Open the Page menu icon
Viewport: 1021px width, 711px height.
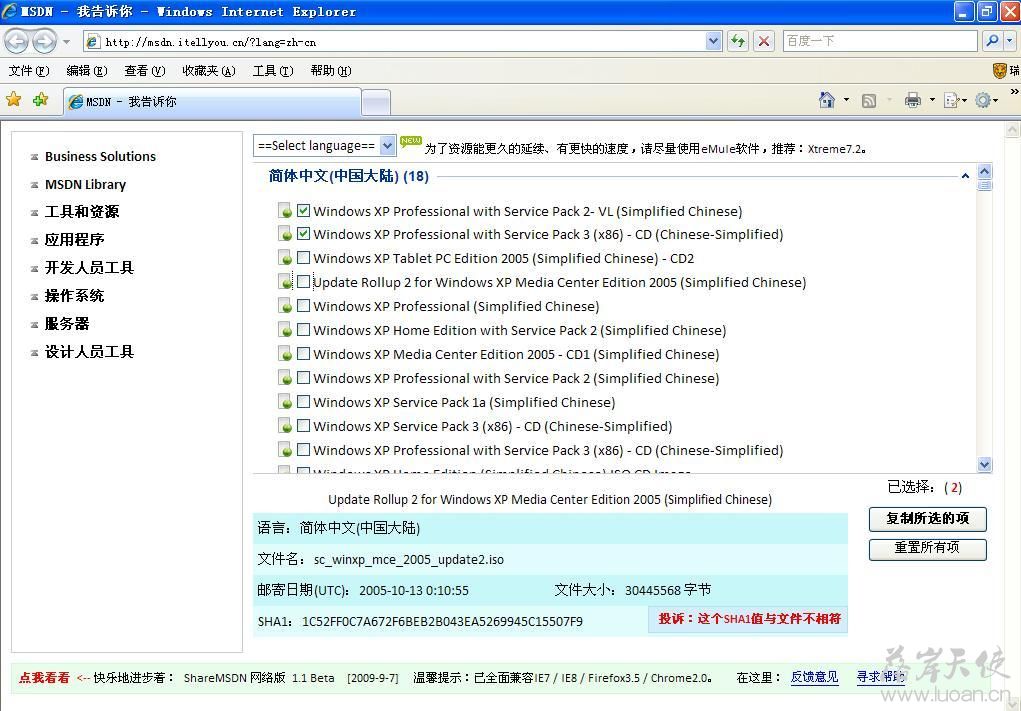click(952, 100)
